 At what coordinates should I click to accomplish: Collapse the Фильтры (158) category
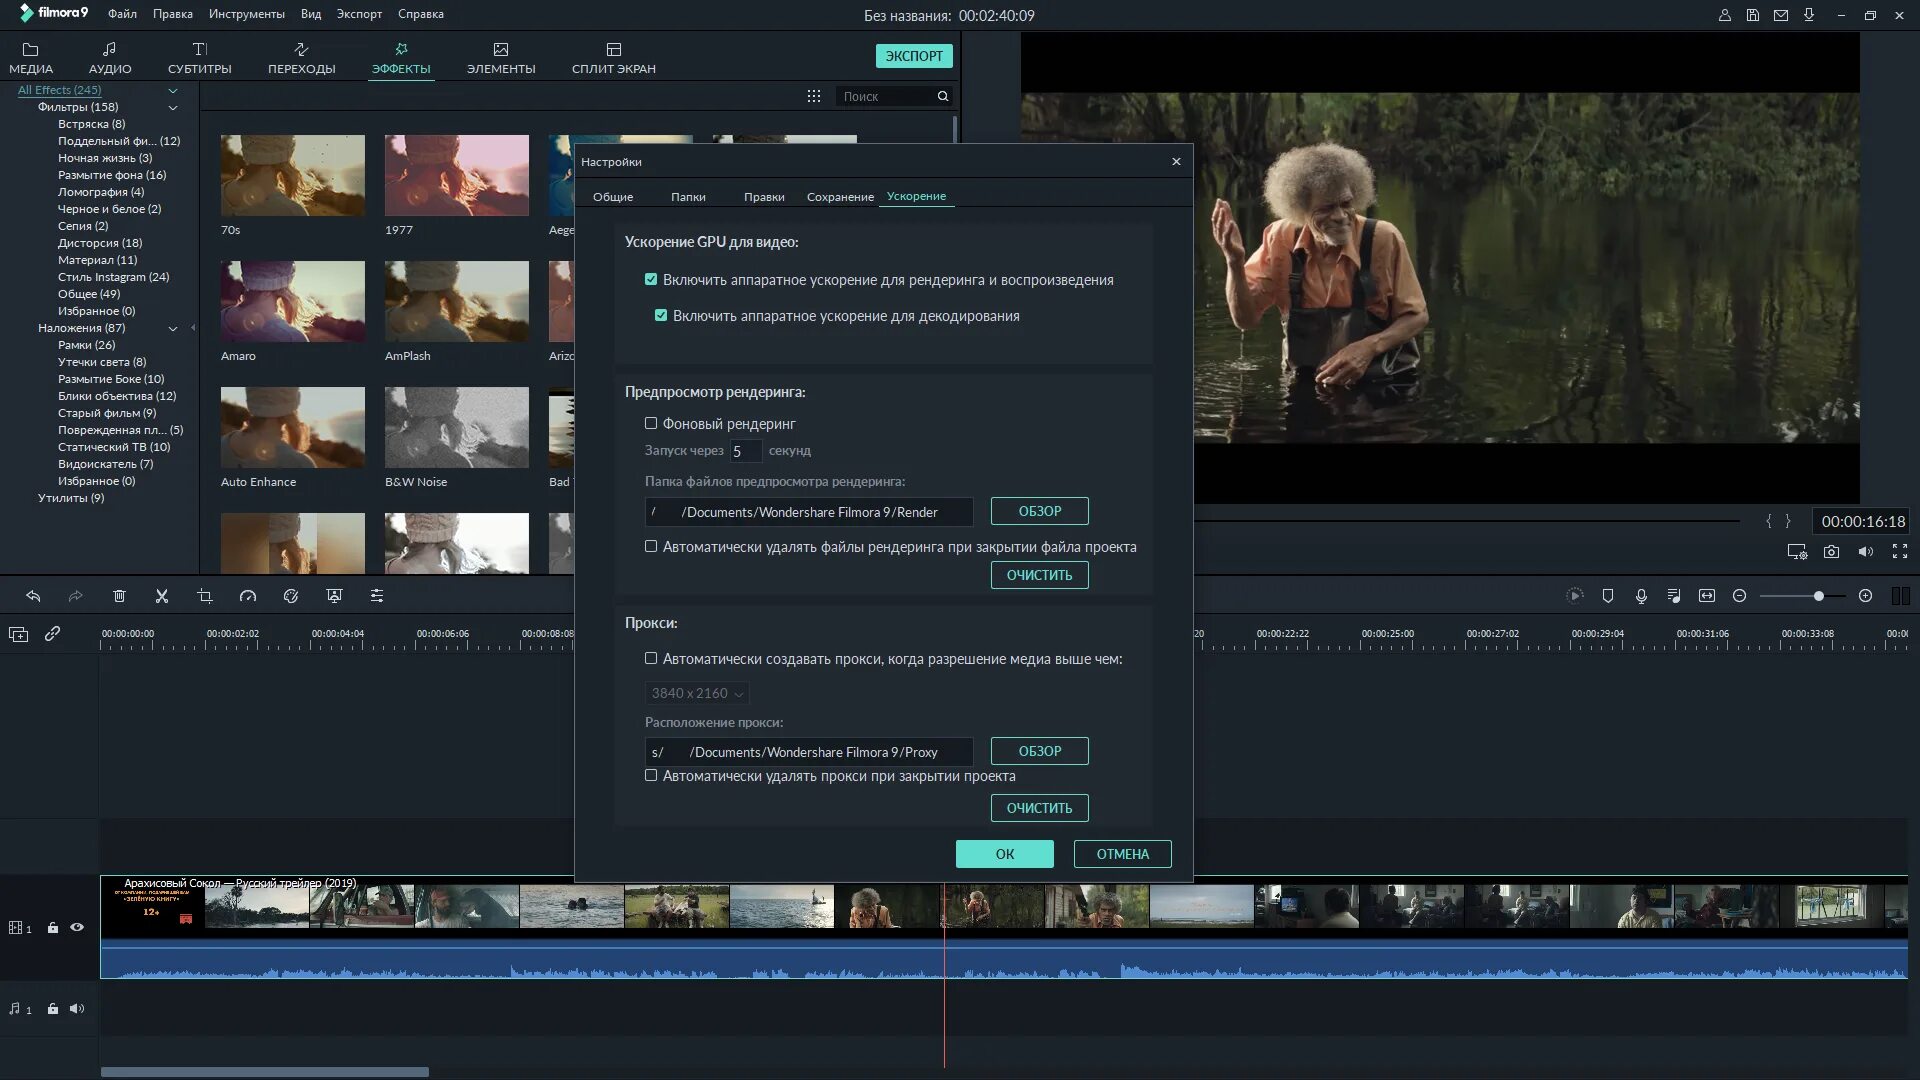click(x=172, y=108)
